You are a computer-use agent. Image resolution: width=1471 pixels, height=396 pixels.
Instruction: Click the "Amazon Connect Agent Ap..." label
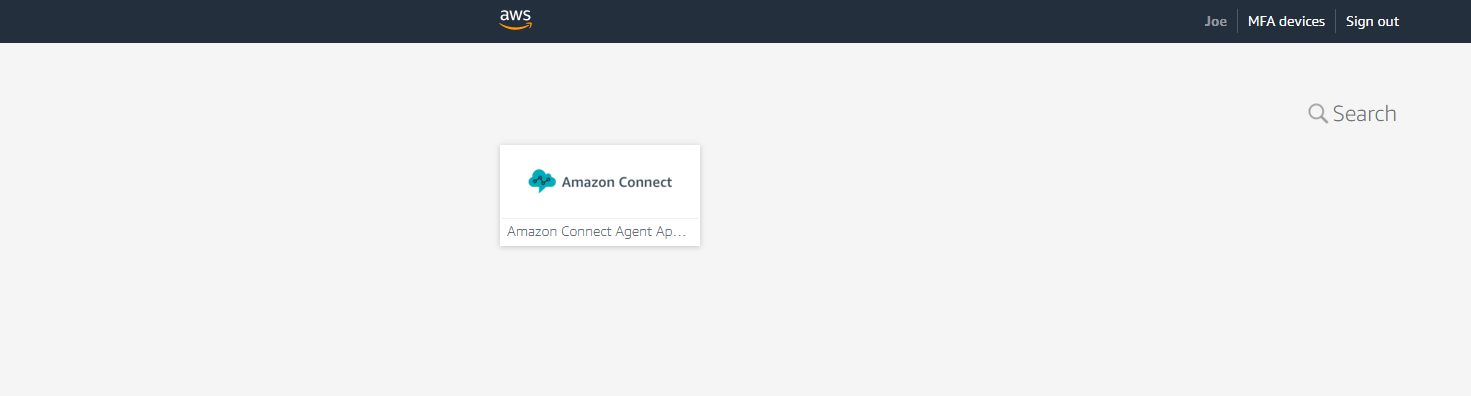597,231
